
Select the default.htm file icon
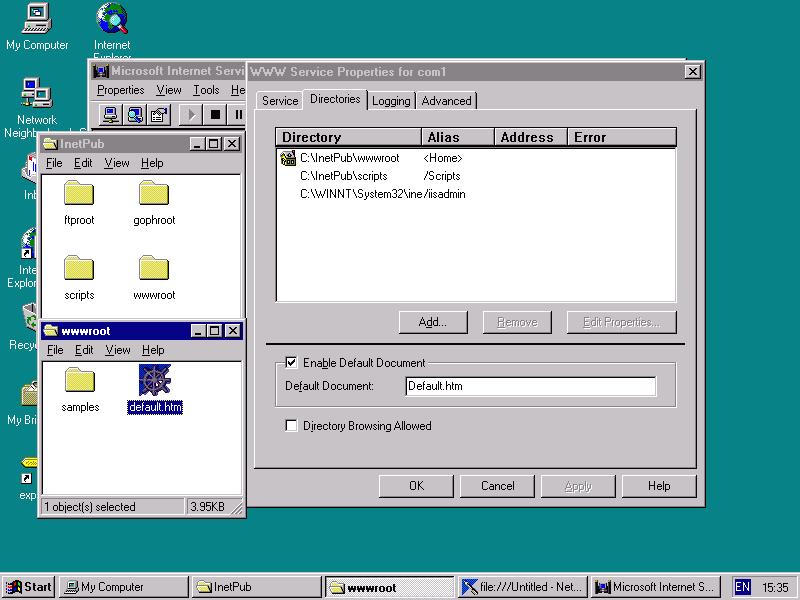[155, 381]
